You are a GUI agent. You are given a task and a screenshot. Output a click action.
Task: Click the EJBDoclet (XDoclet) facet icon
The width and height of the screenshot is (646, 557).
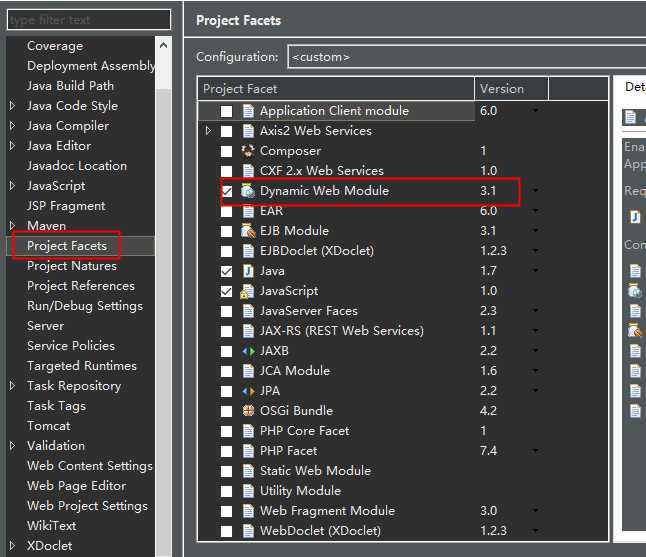(248, 251)
